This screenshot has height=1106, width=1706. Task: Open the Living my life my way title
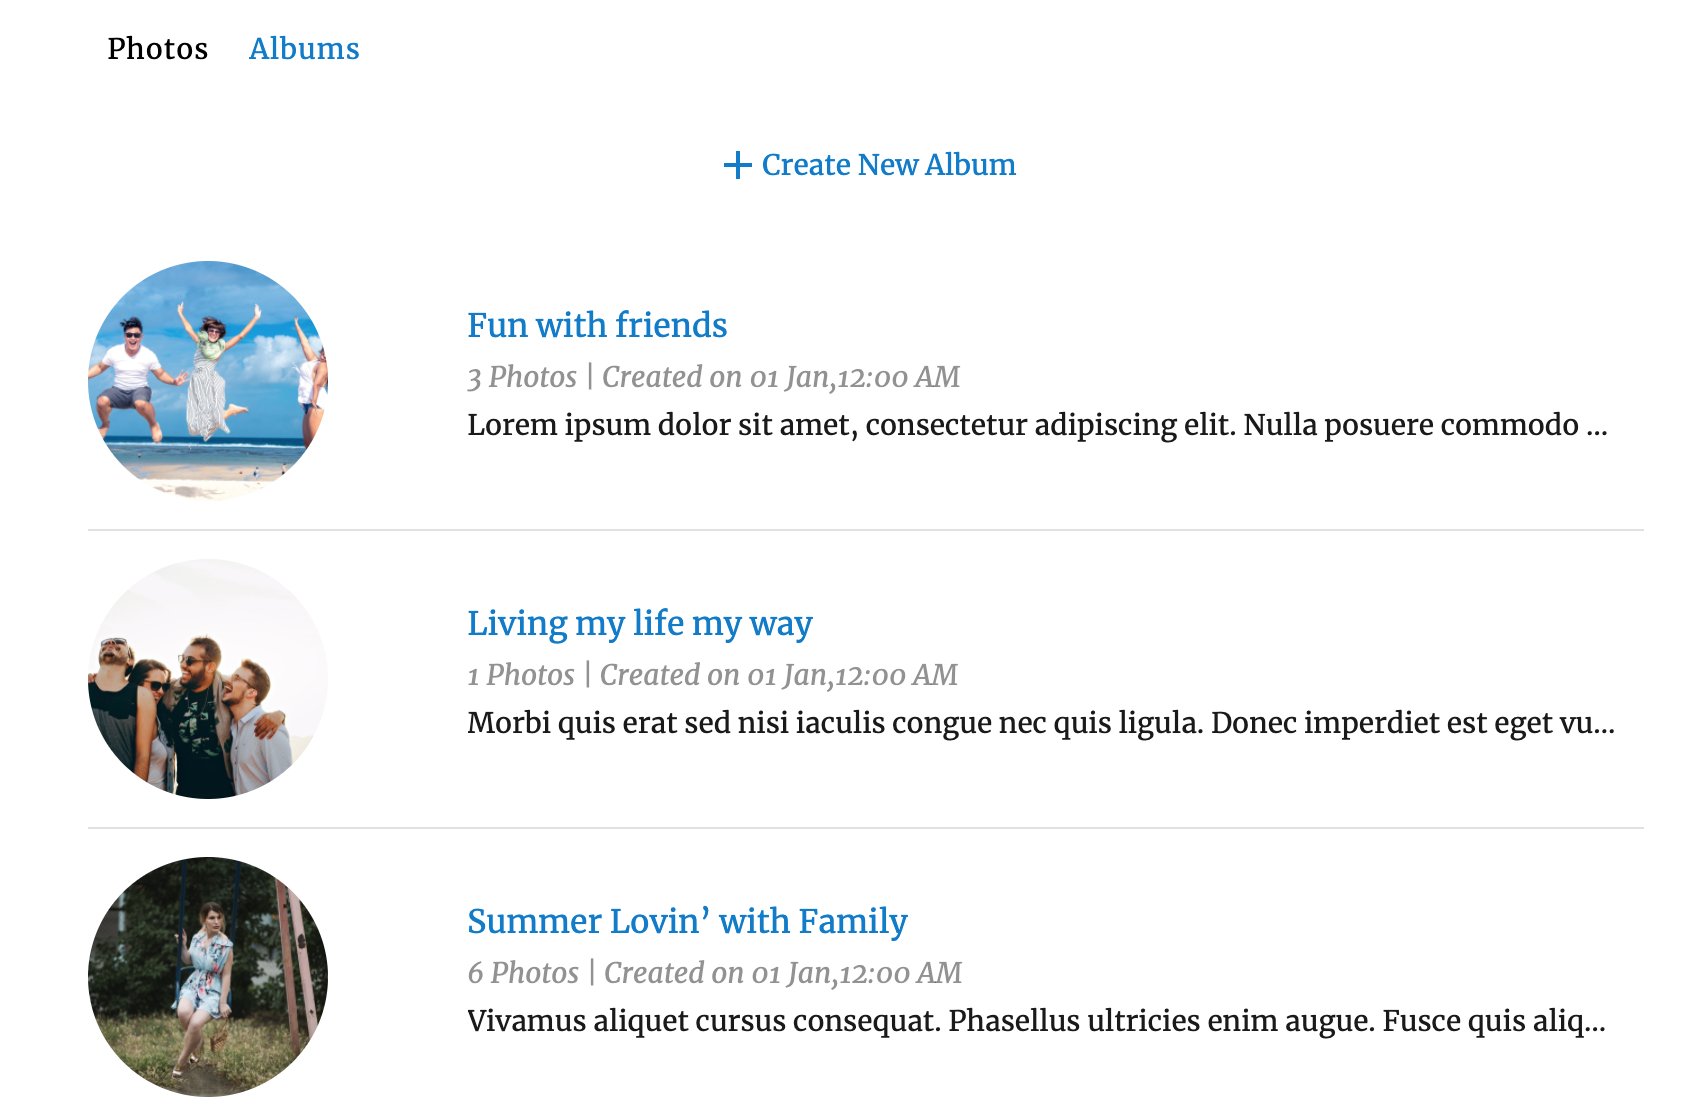pyautogui.click(x=639, y=624)
